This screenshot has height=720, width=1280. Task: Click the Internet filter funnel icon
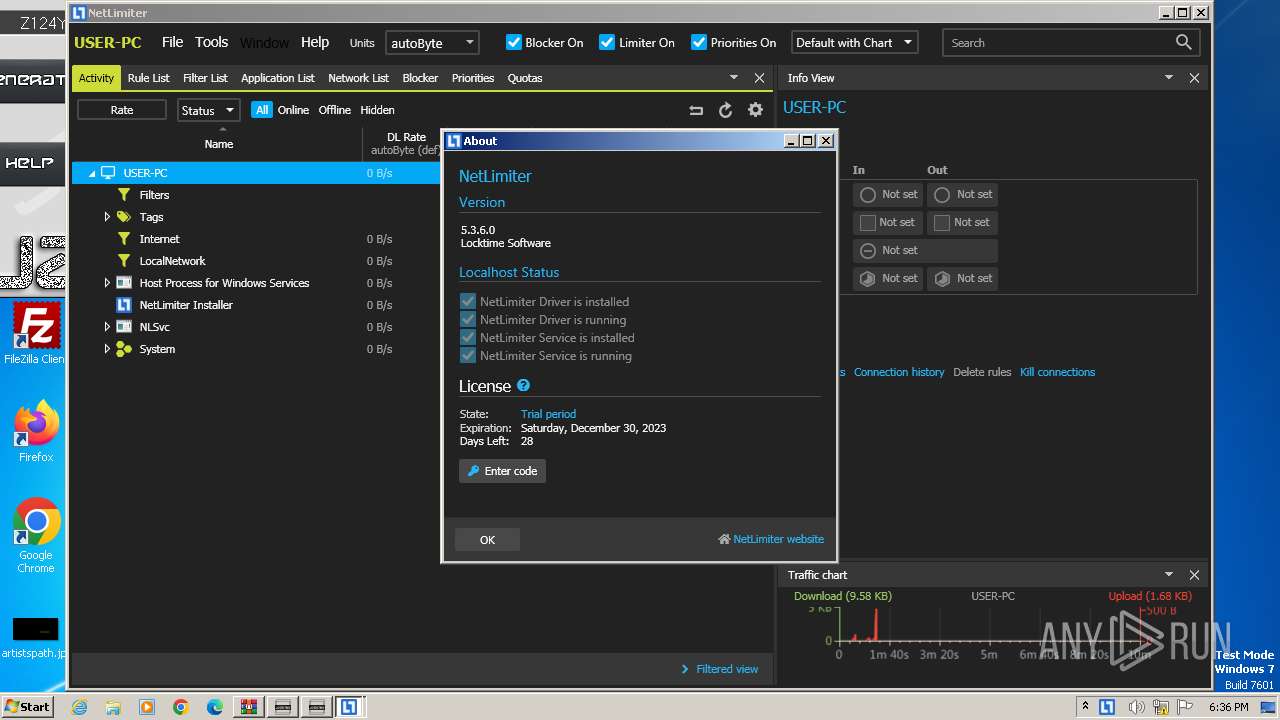[x=124, y=239]
